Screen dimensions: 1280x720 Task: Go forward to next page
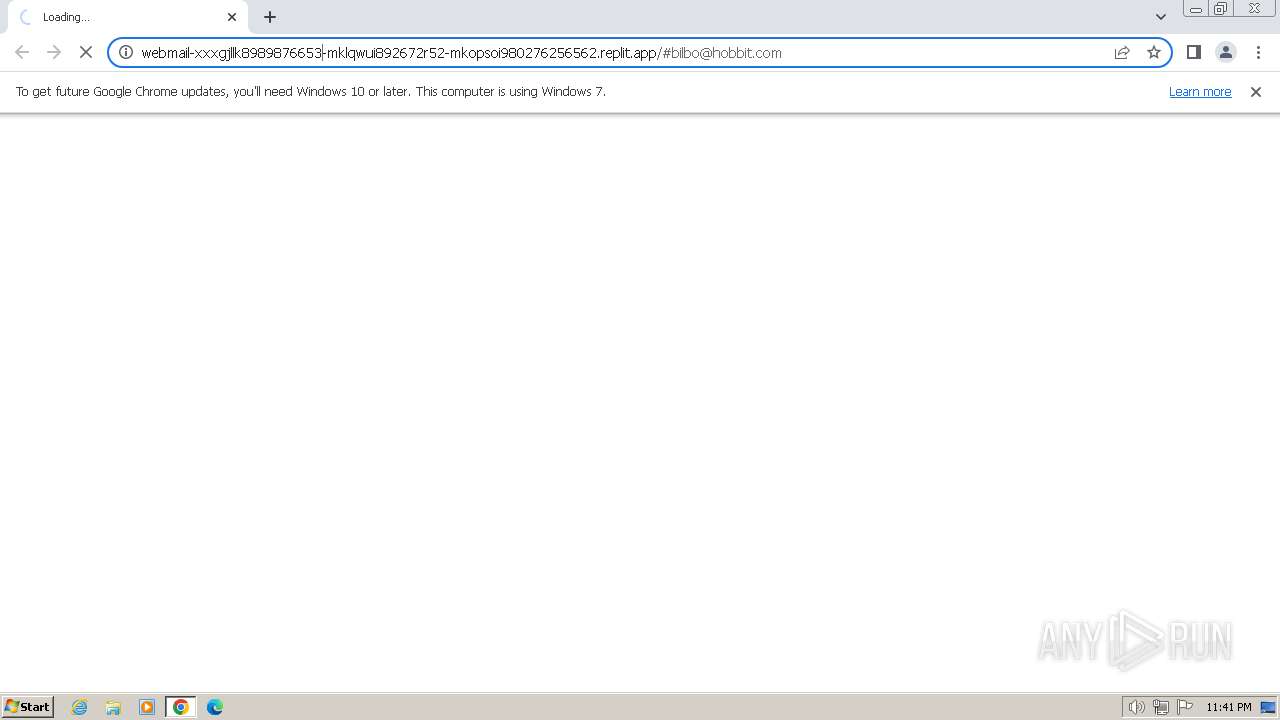pyautogui.click(x=54, y=52)
